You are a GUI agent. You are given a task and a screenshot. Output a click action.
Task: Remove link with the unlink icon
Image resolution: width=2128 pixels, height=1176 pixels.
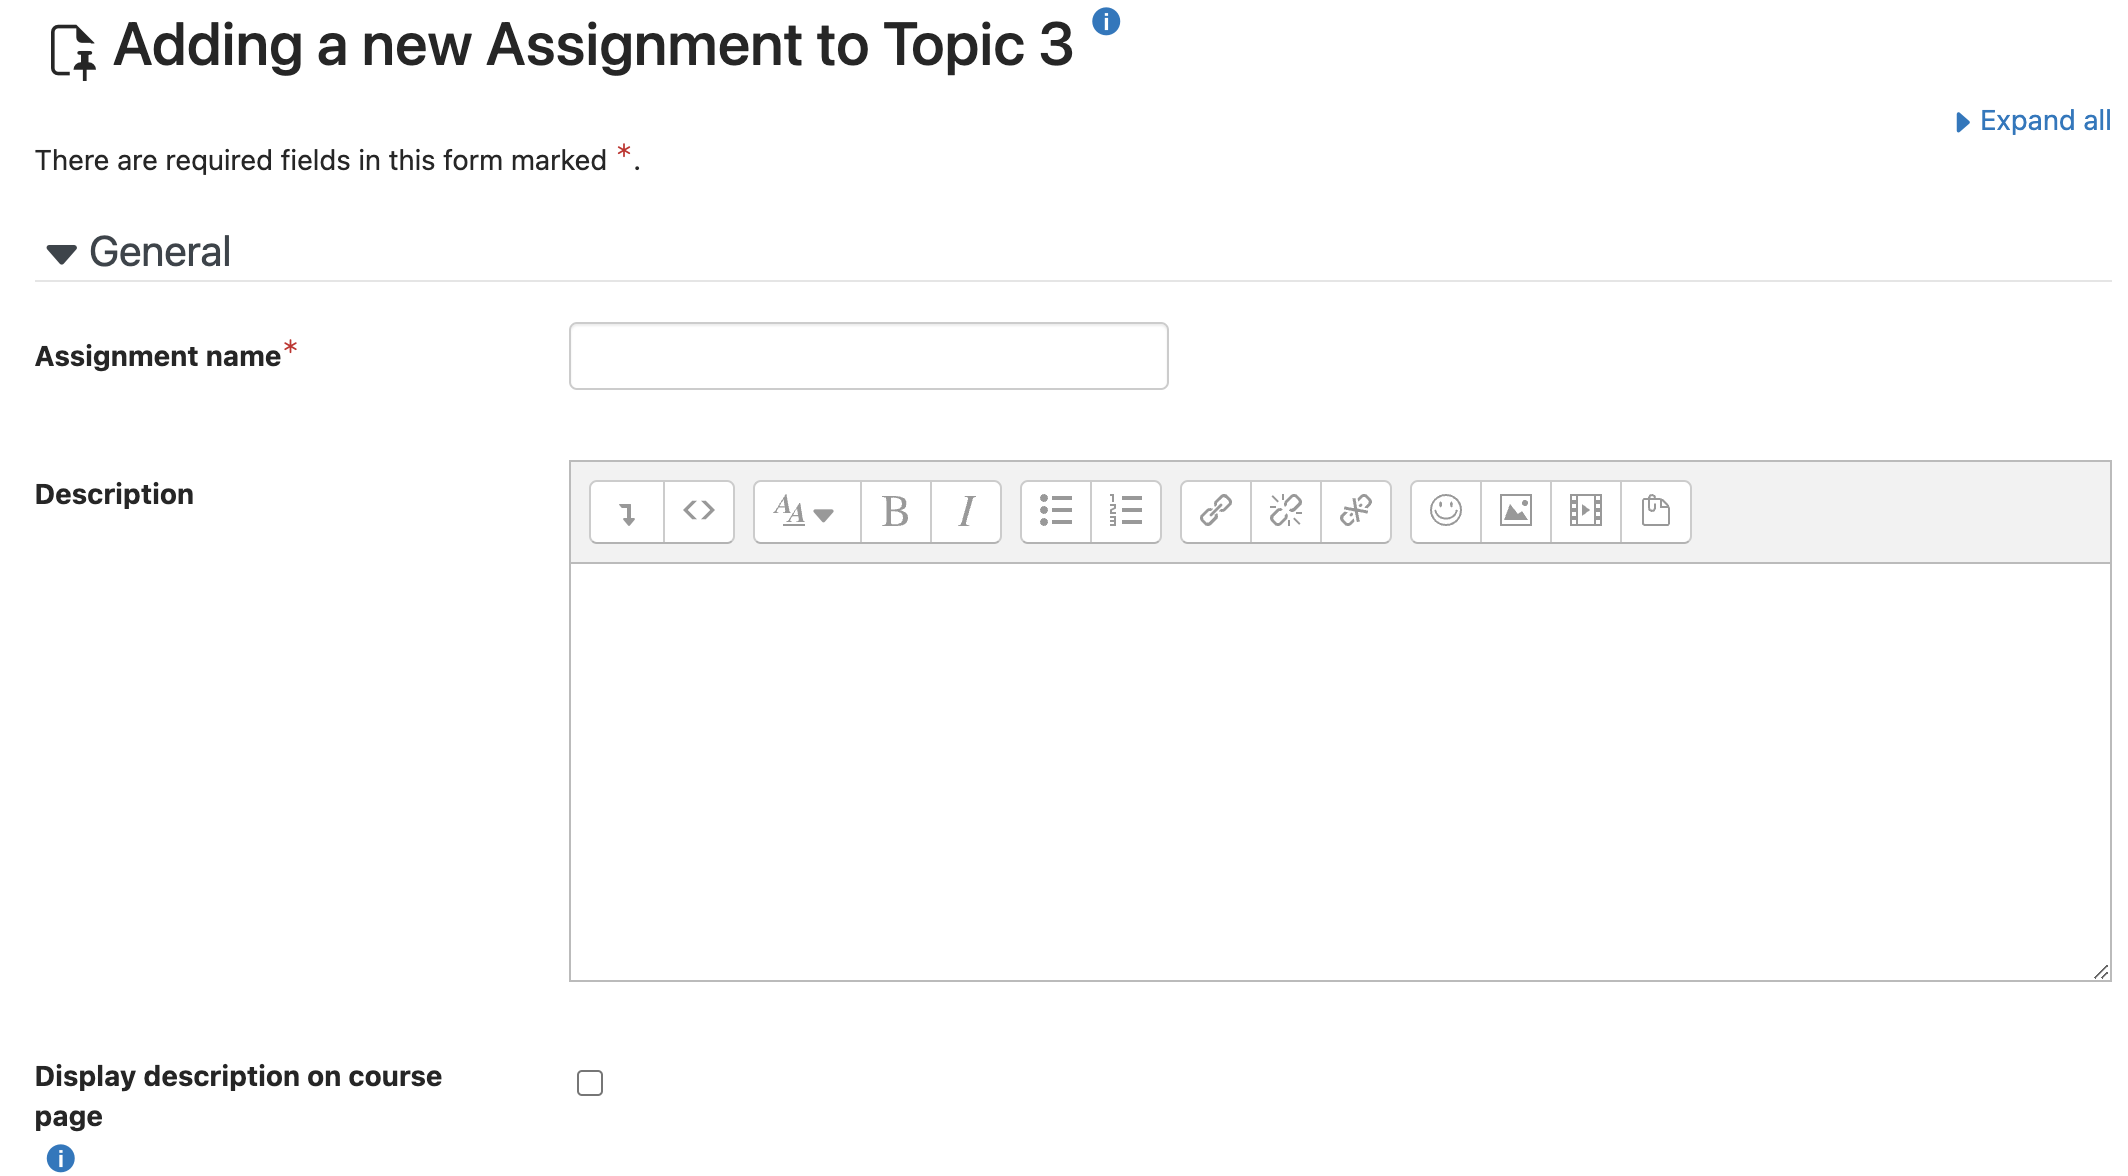tap(1286, 512)
